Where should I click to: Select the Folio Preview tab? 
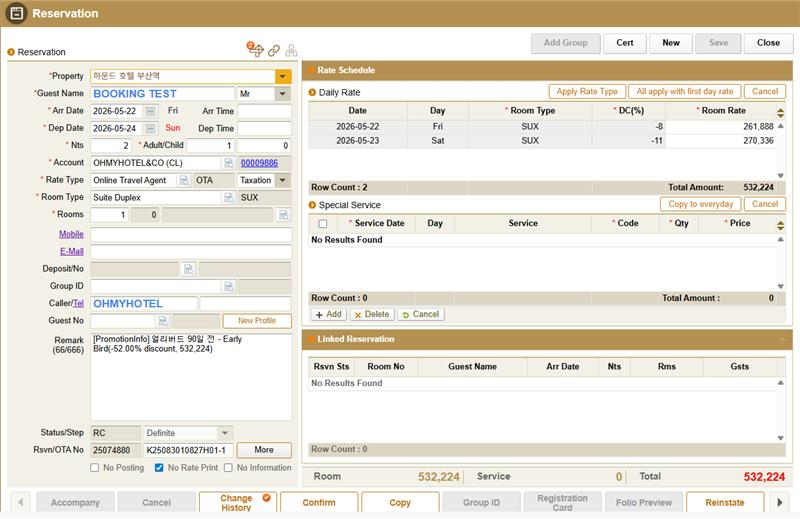point(644,503)
